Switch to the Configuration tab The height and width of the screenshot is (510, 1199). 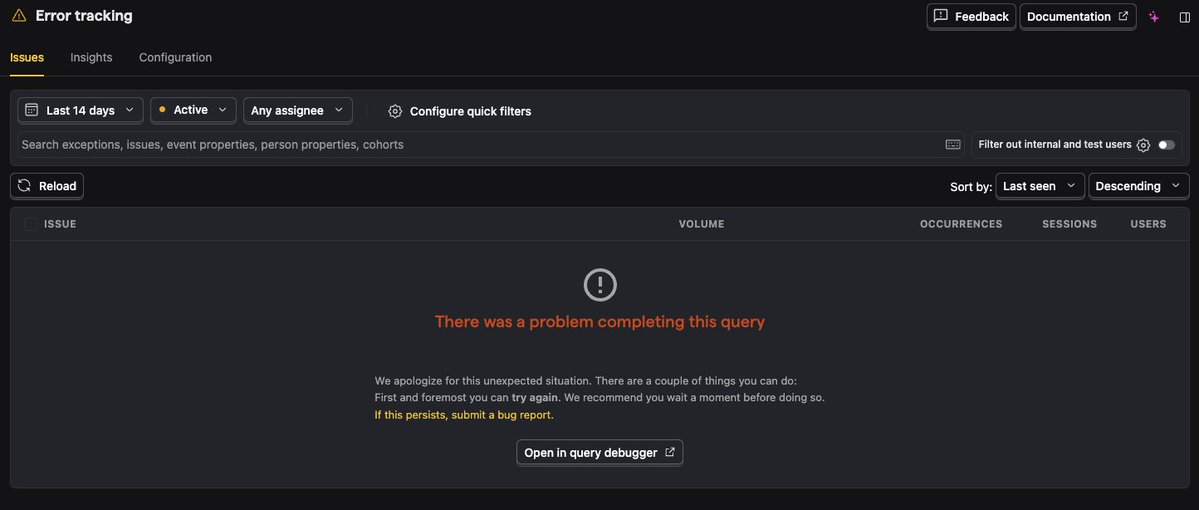(175, 57)
